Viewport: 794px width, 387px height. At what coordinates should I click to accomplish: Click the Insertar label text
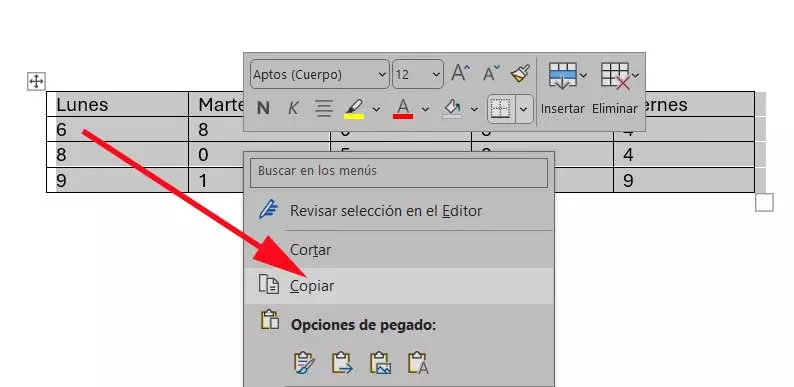(x=563, y=108)
